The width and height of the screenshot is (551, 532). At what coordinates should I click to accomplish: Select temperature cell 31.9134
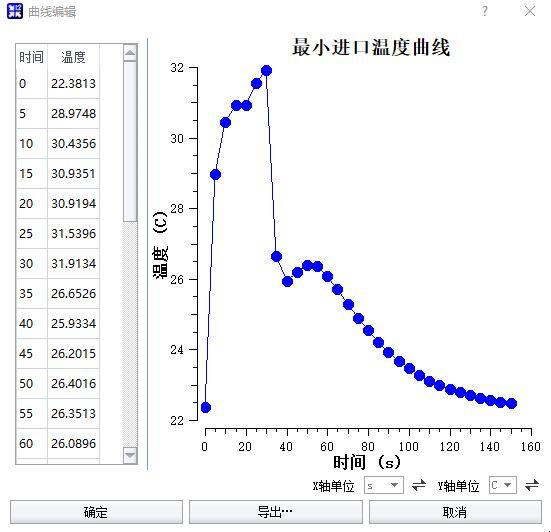click(73, 264)
